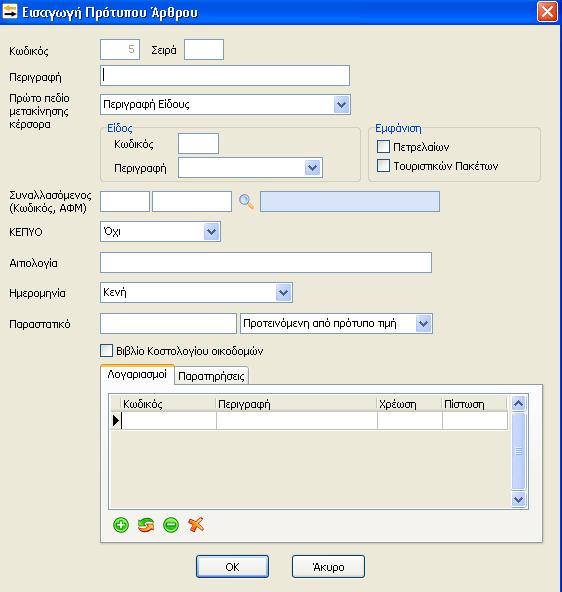The image size is (562, 592).
Task: Check Βιβλίο Κοστολογίου οικοδομών
Action: pos(106,351)
